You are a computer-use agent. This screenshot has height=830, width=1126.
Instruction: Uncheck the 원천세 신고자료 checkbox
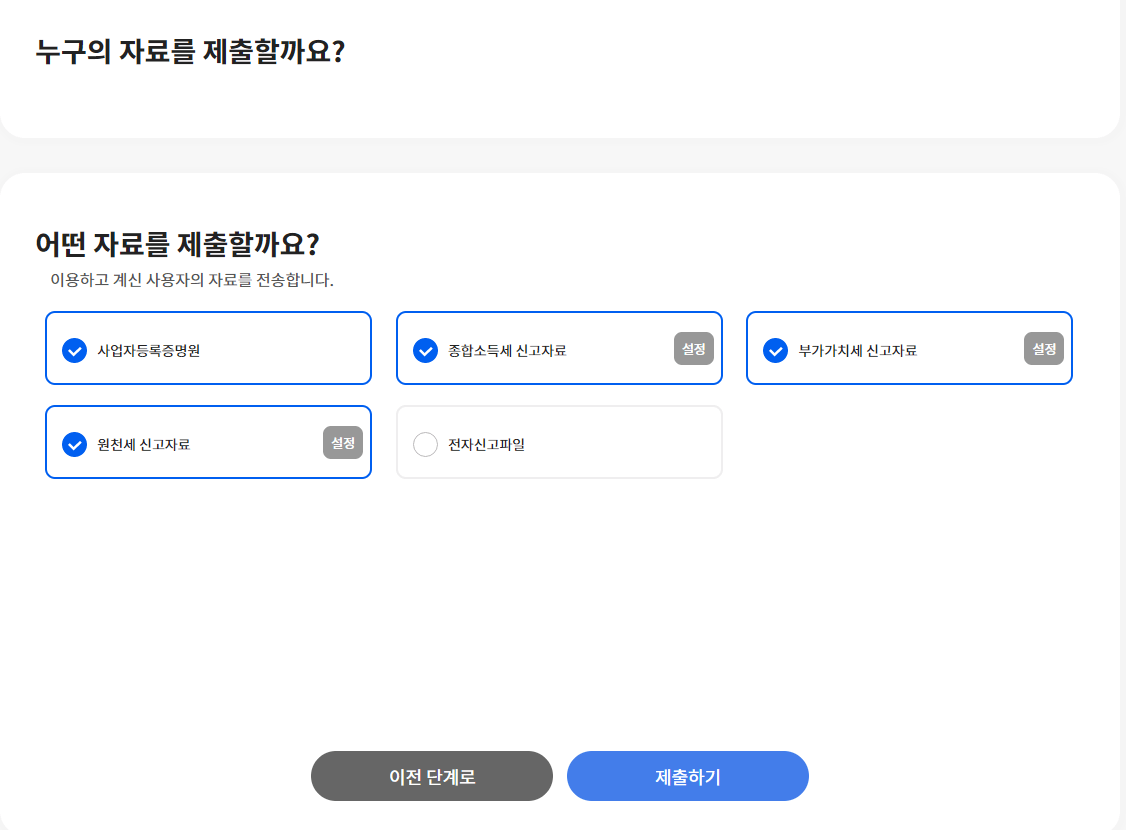(x=73, y=443)
